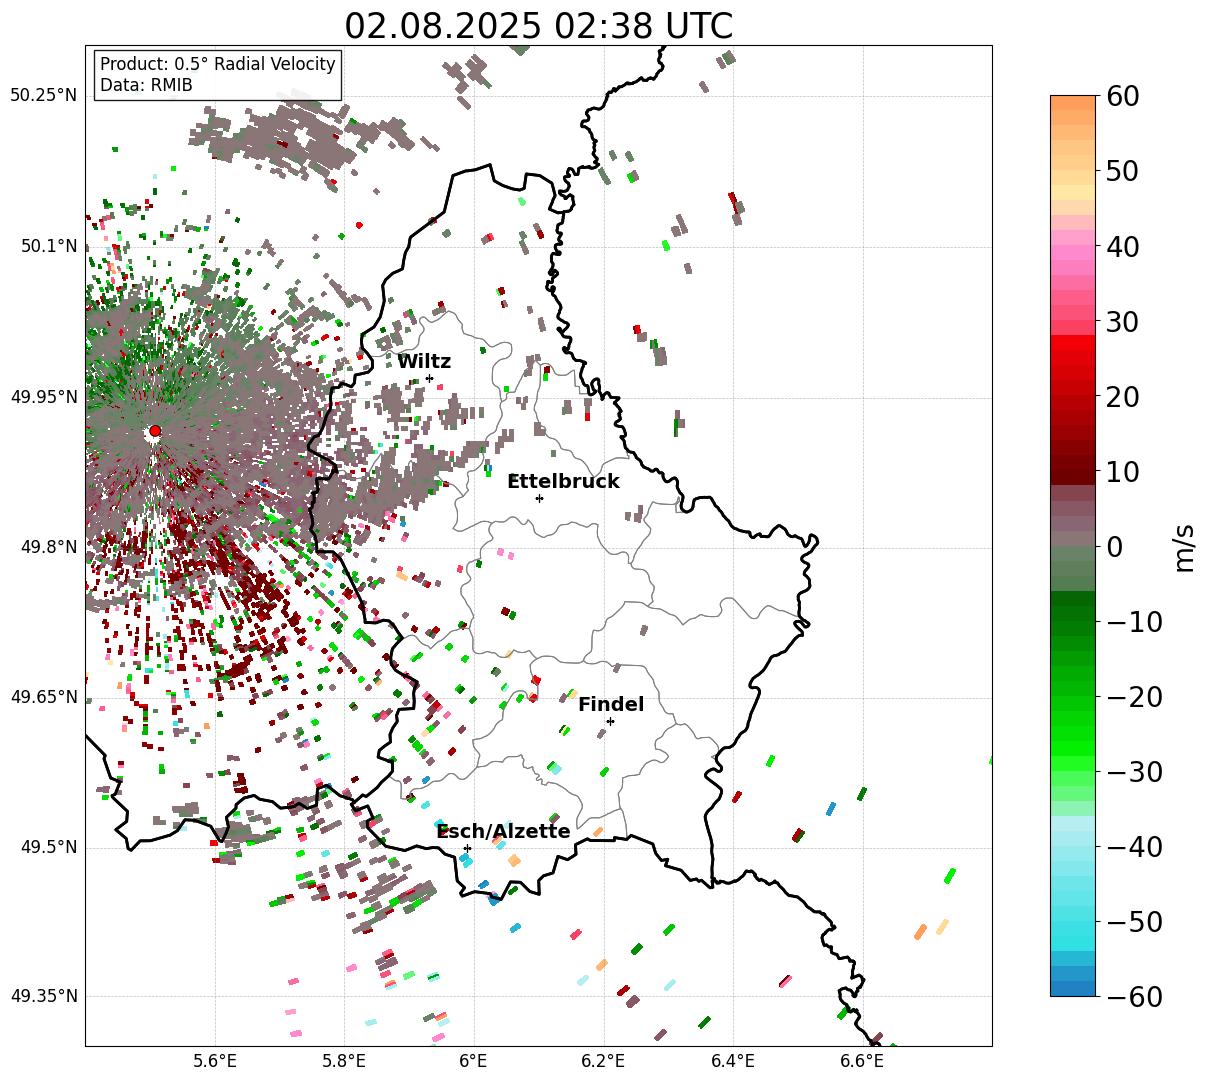
Task: Click the longitude label 6.4°E
Action: (733, 1061)
